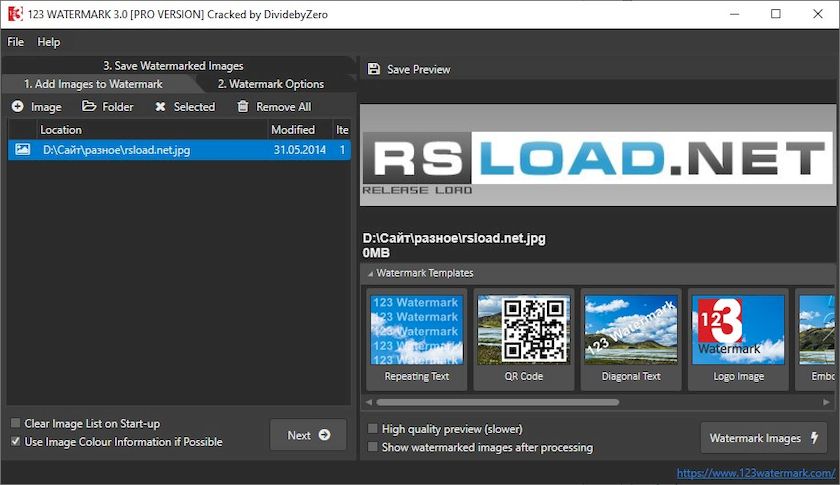840x485 pixels.
Task: Click the Remove All trash icon
Action: tap(242, 107)
